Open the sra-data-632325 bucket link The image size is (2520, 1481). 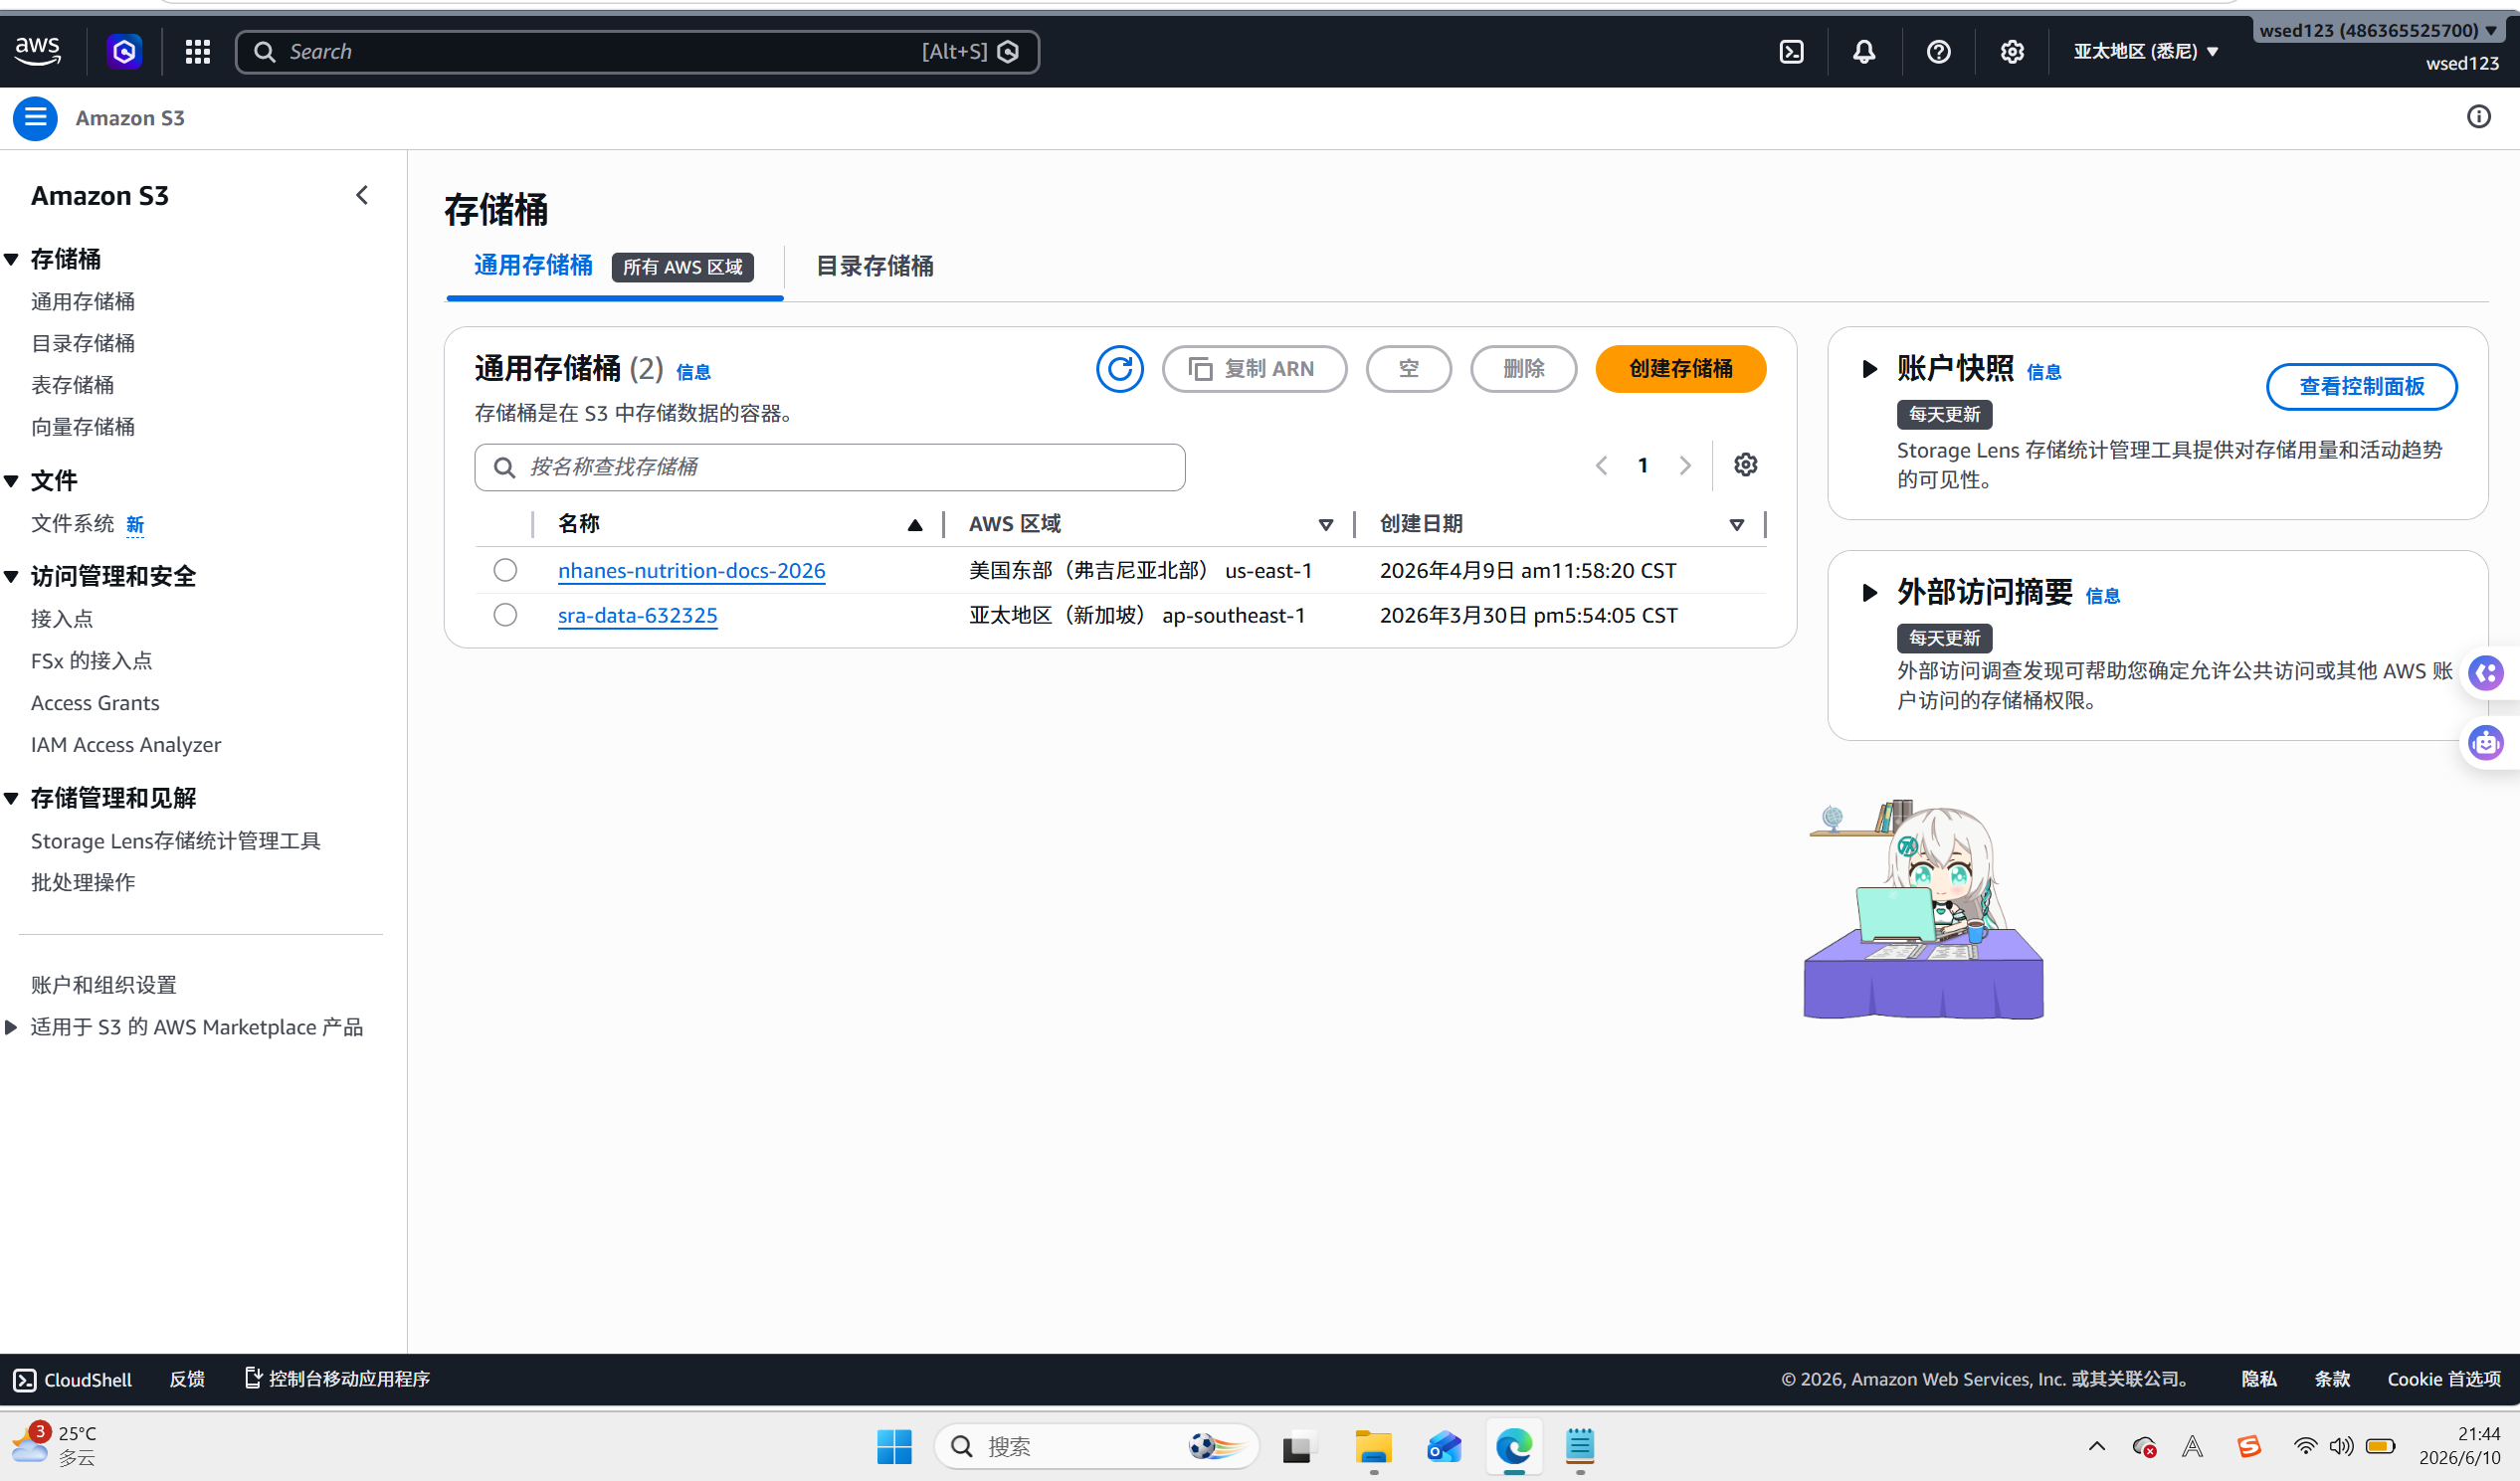tap(638, 615)
